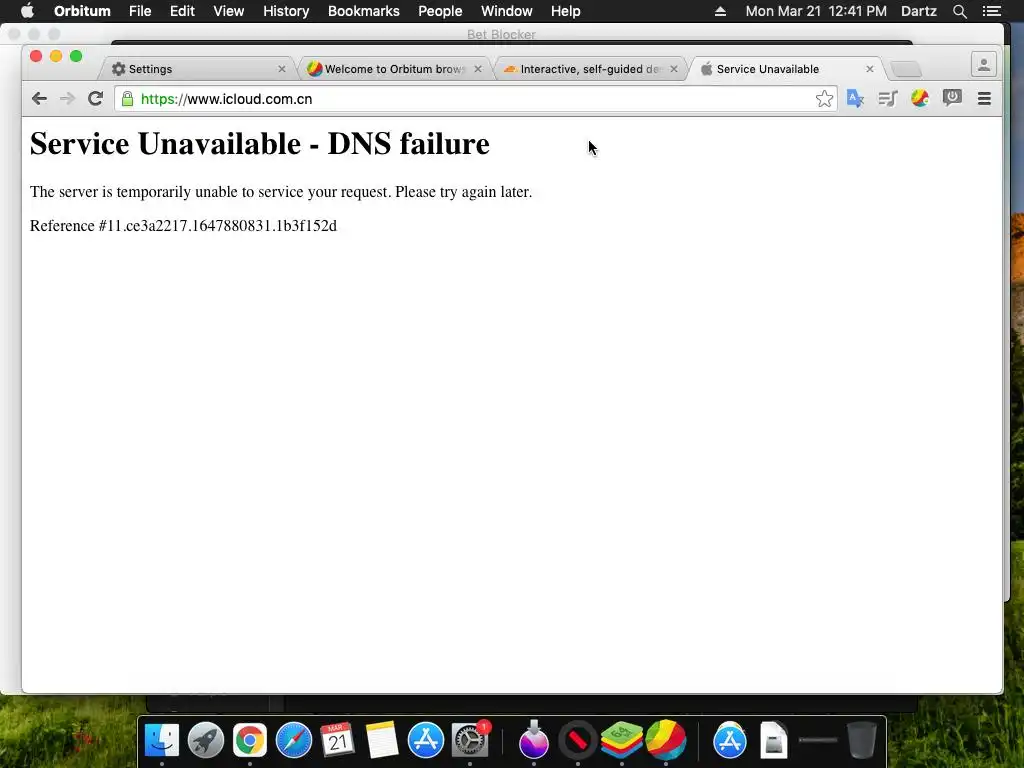Open the music playlist extension icon
Viewport: 1024px width, 768px height.
click(888, 99)
